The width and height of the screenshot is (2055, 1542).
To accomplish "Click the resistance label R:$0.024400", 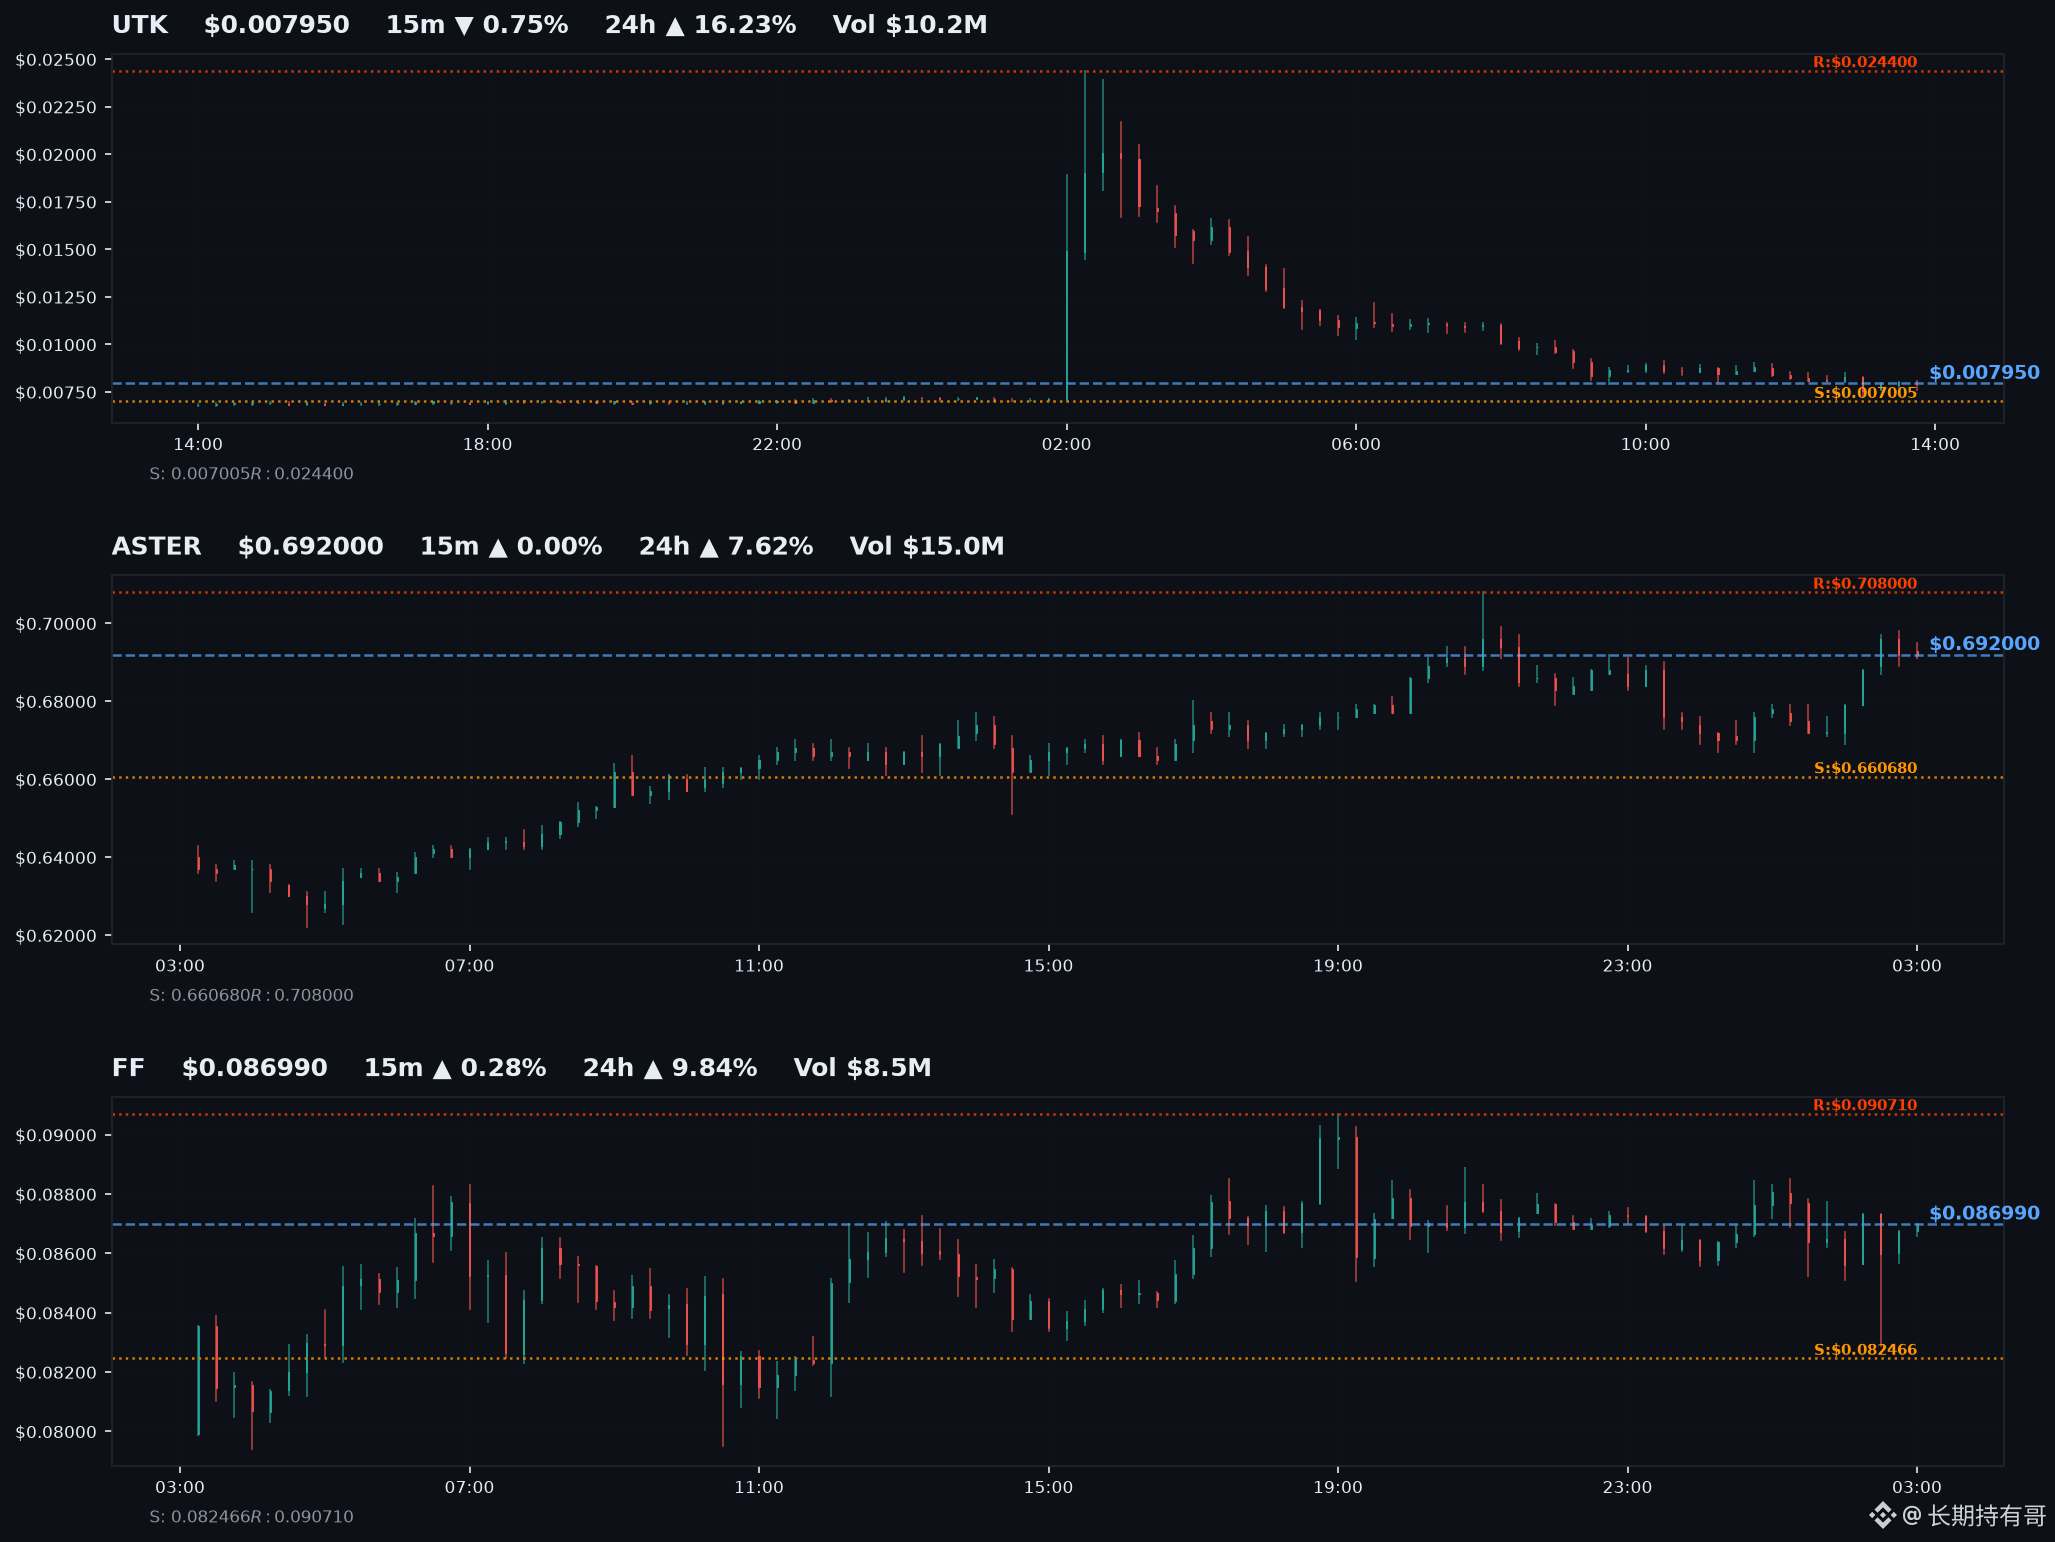I will pos(1865,62).
